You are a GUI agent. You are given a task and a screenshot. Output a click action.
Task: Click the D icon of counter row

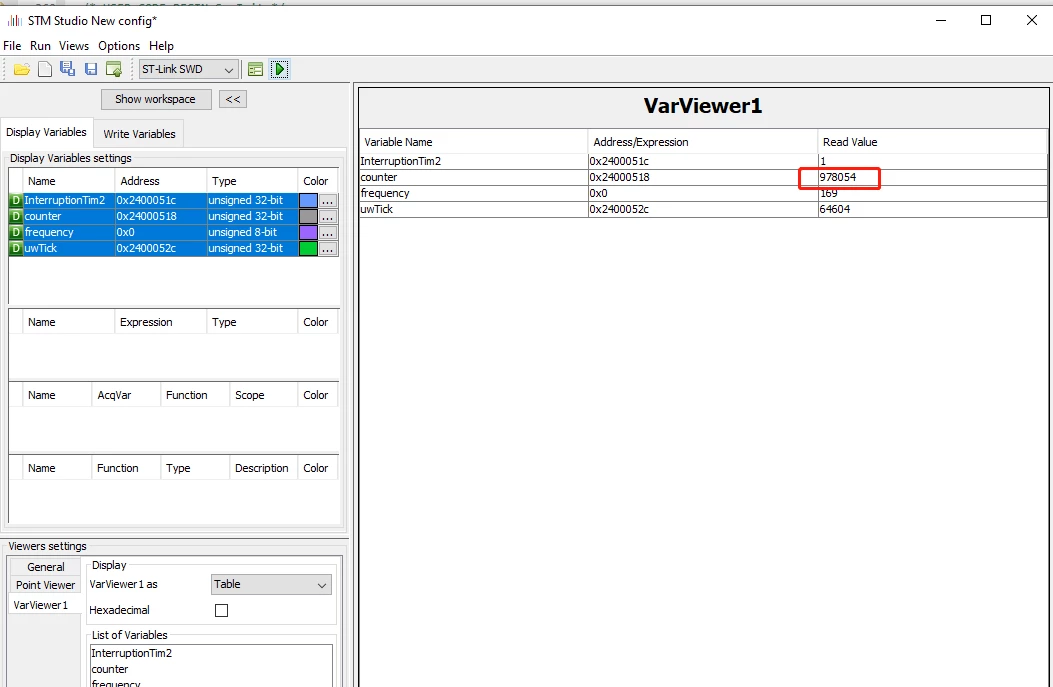(15, 216)
